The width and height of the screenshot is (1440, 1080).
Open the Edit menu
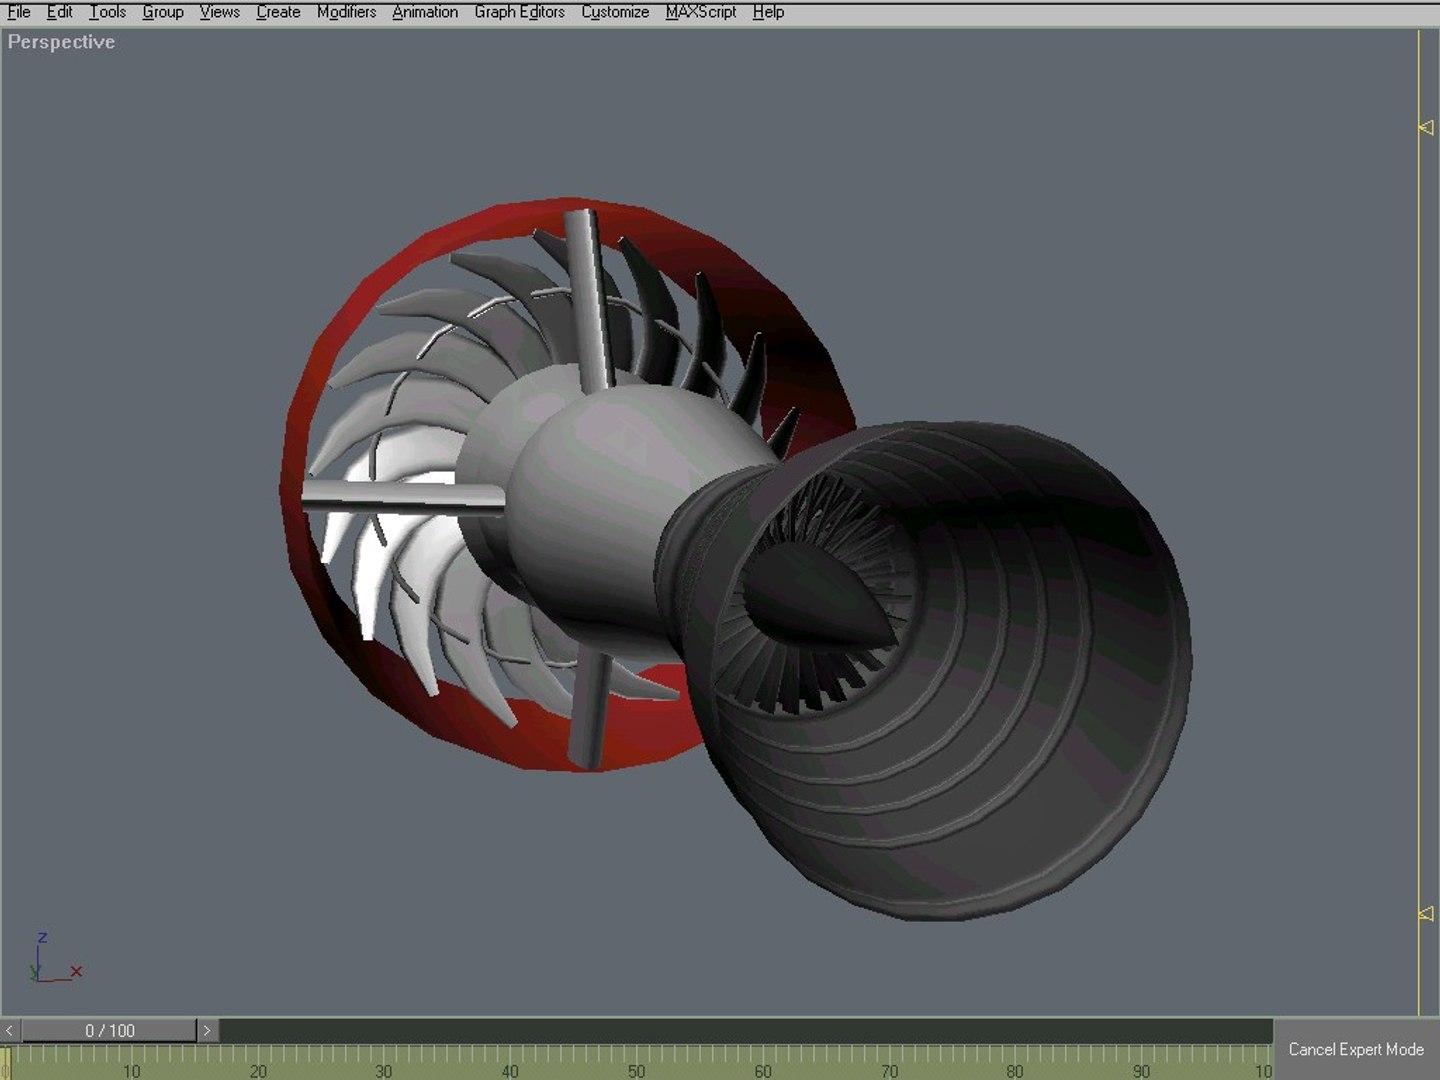click(x=59, y=12)
